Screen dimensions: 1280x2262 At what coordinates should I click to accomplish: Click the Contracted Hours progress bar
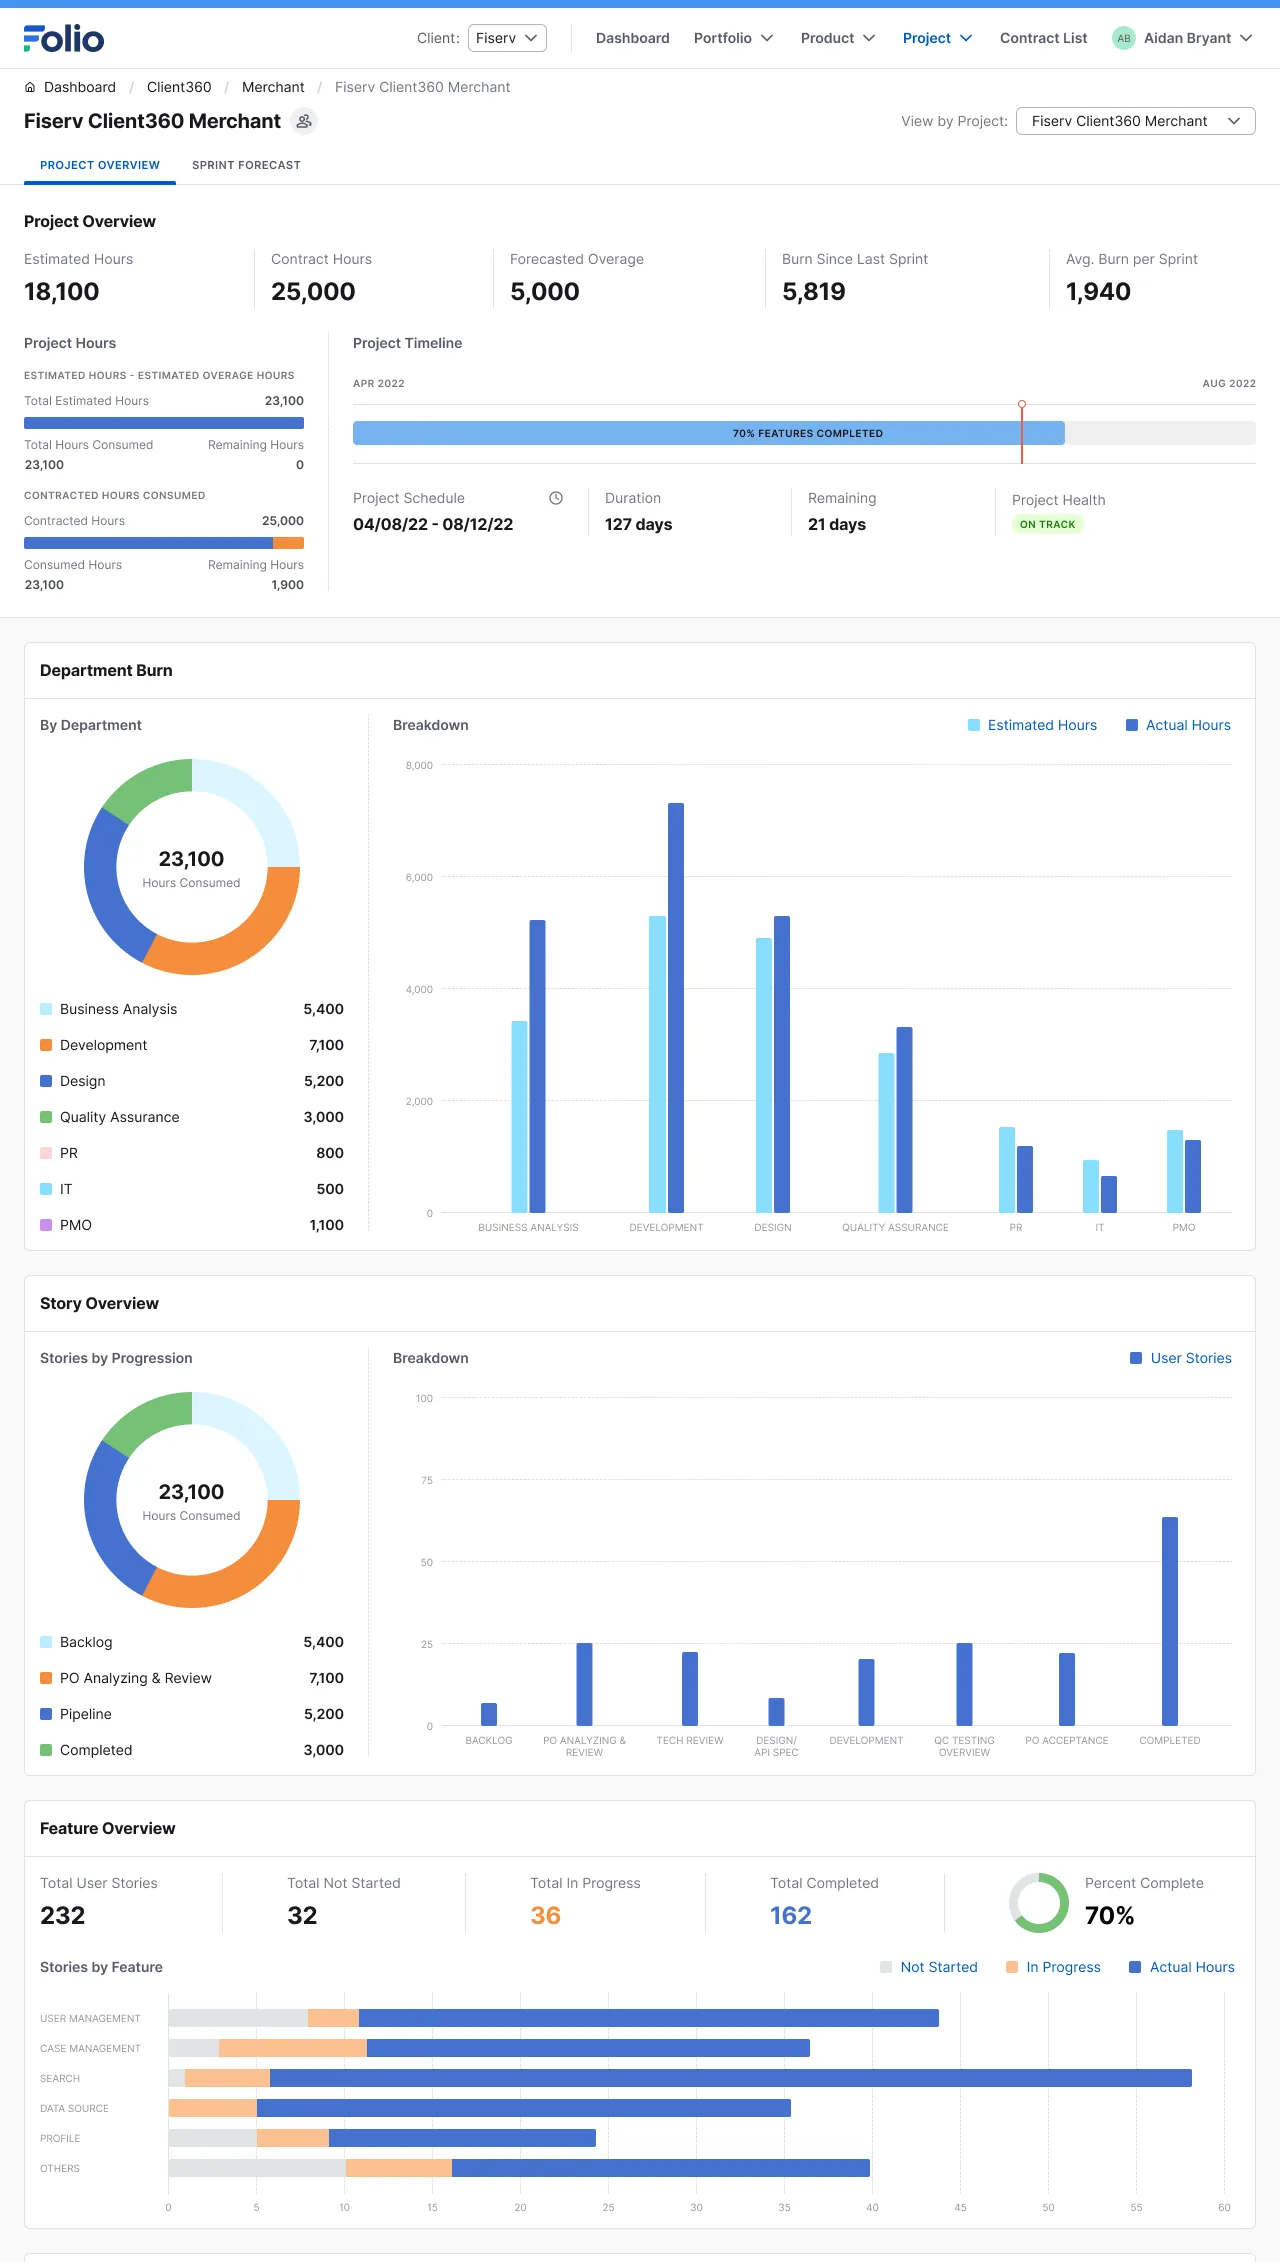tap(164, 543)
